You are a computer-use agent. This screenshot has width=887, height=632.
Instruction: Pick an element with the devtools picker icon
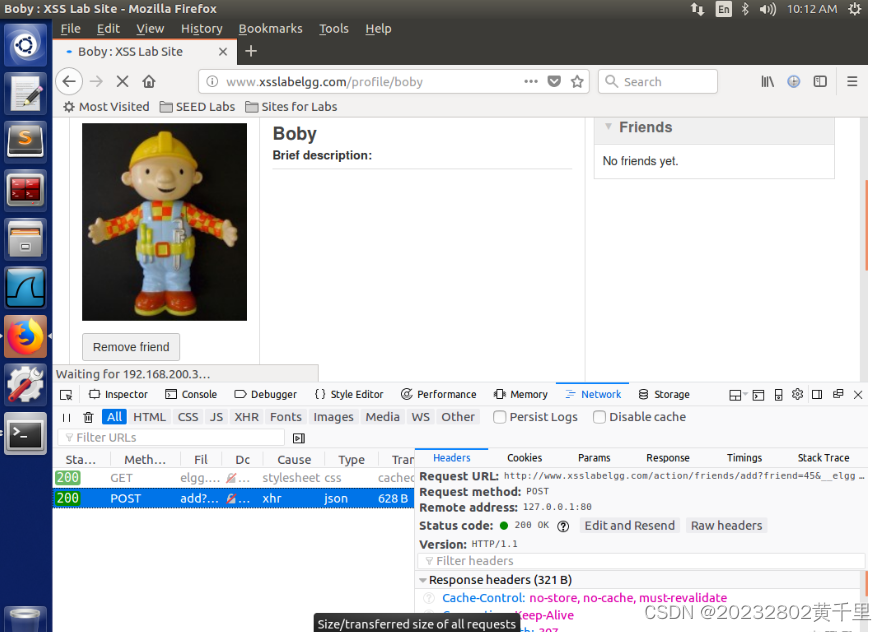(66, 394)
